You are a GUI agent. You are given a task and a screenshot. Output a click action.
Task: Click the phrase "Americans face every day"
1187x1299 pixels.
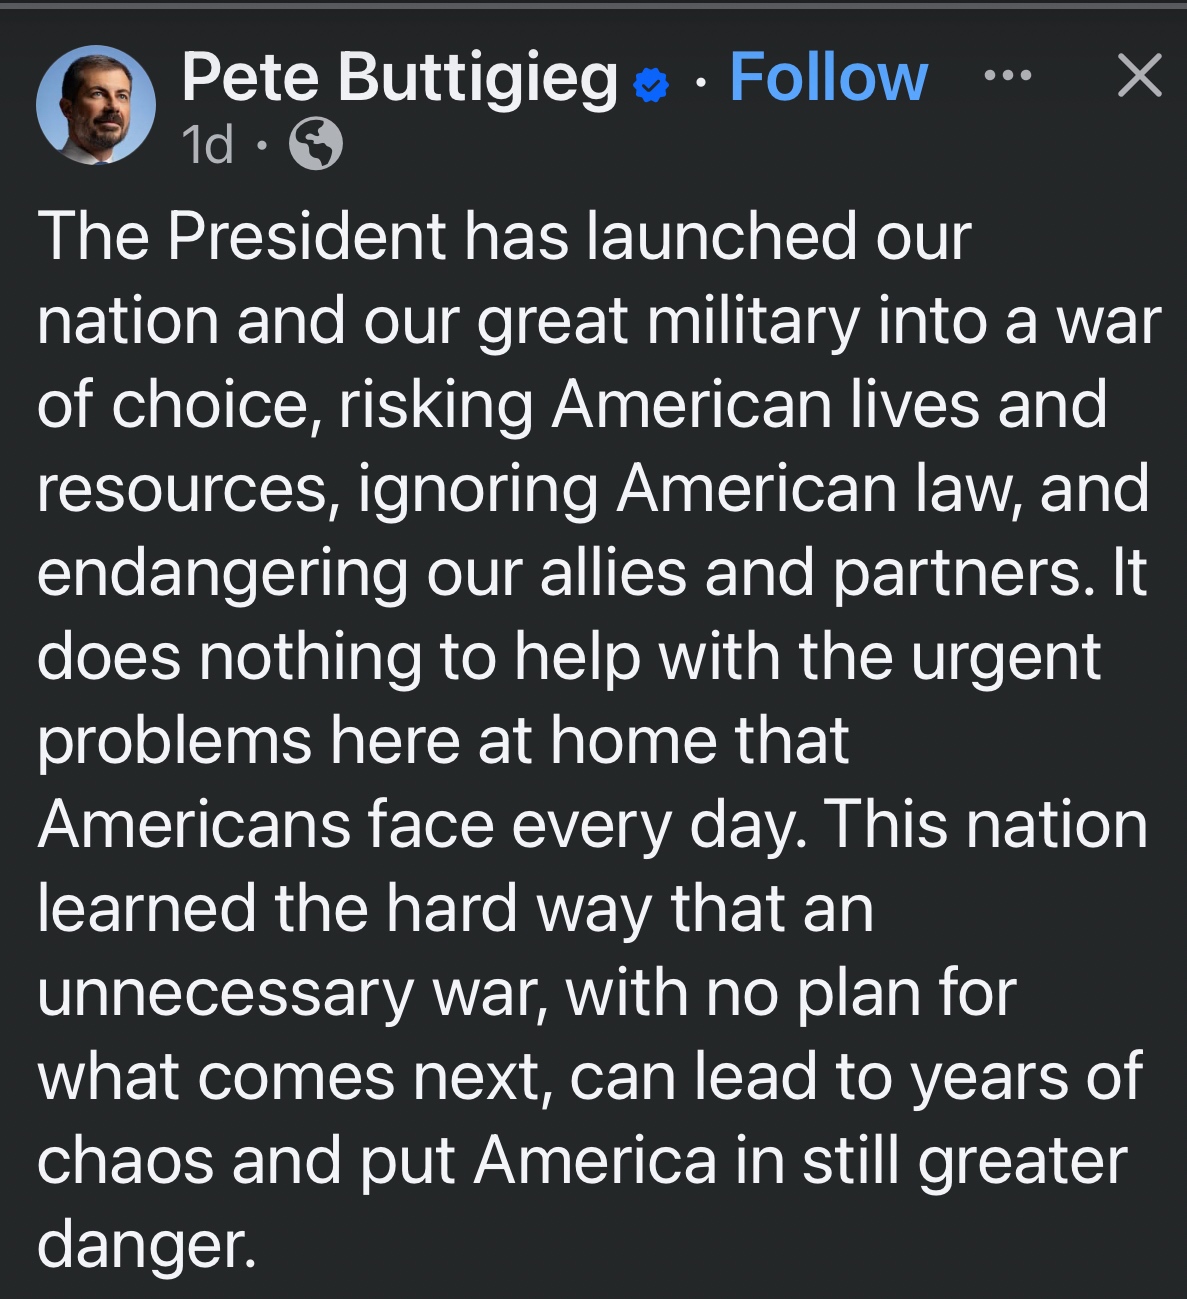tap(420, 826)
